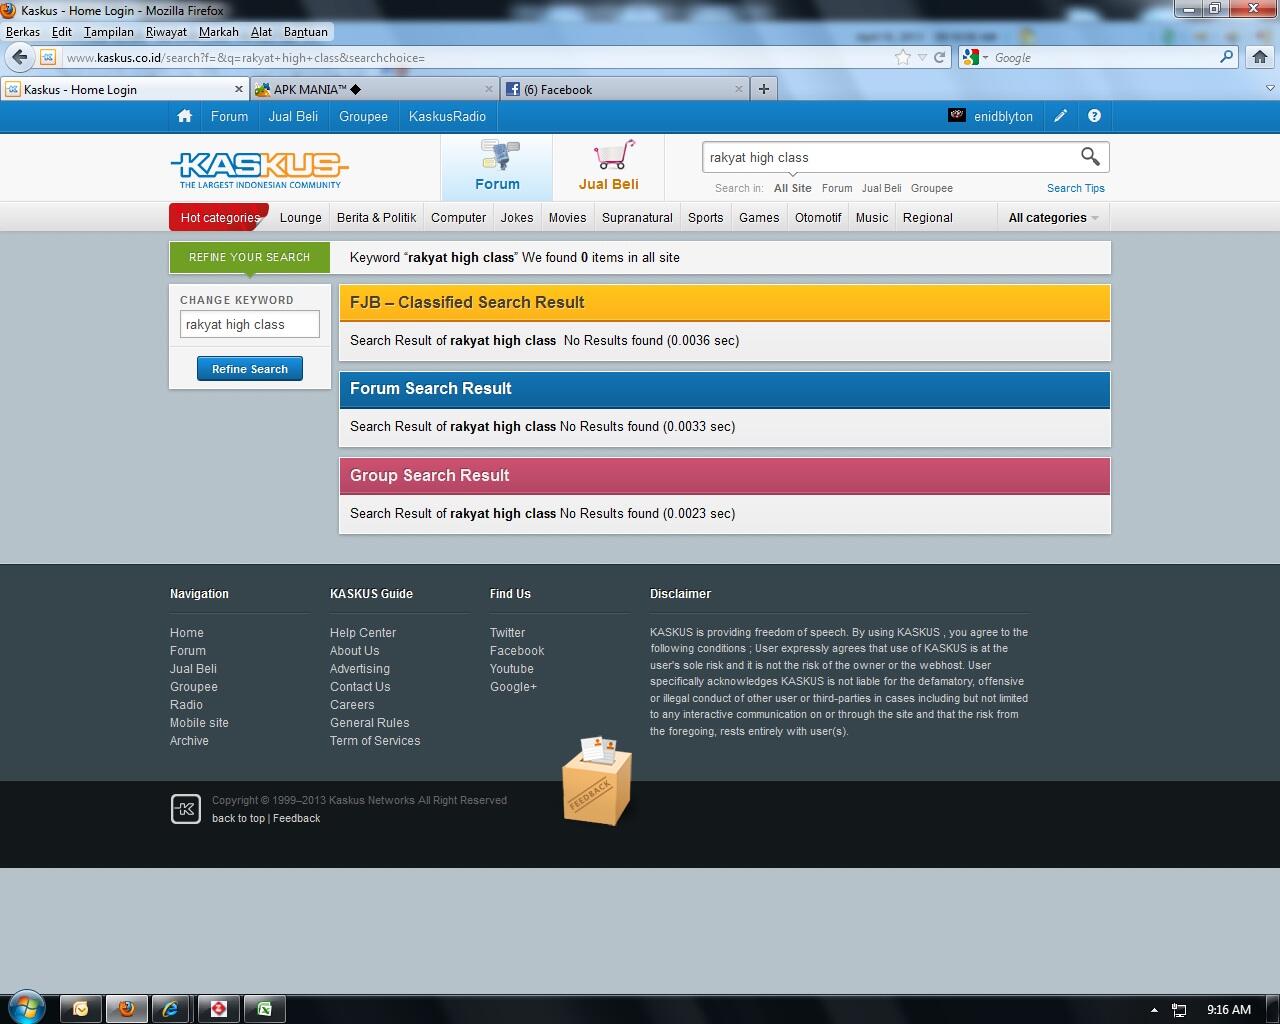Click the site identity icon in address bar
1280x1024 pixels.
tap(48, 57)
